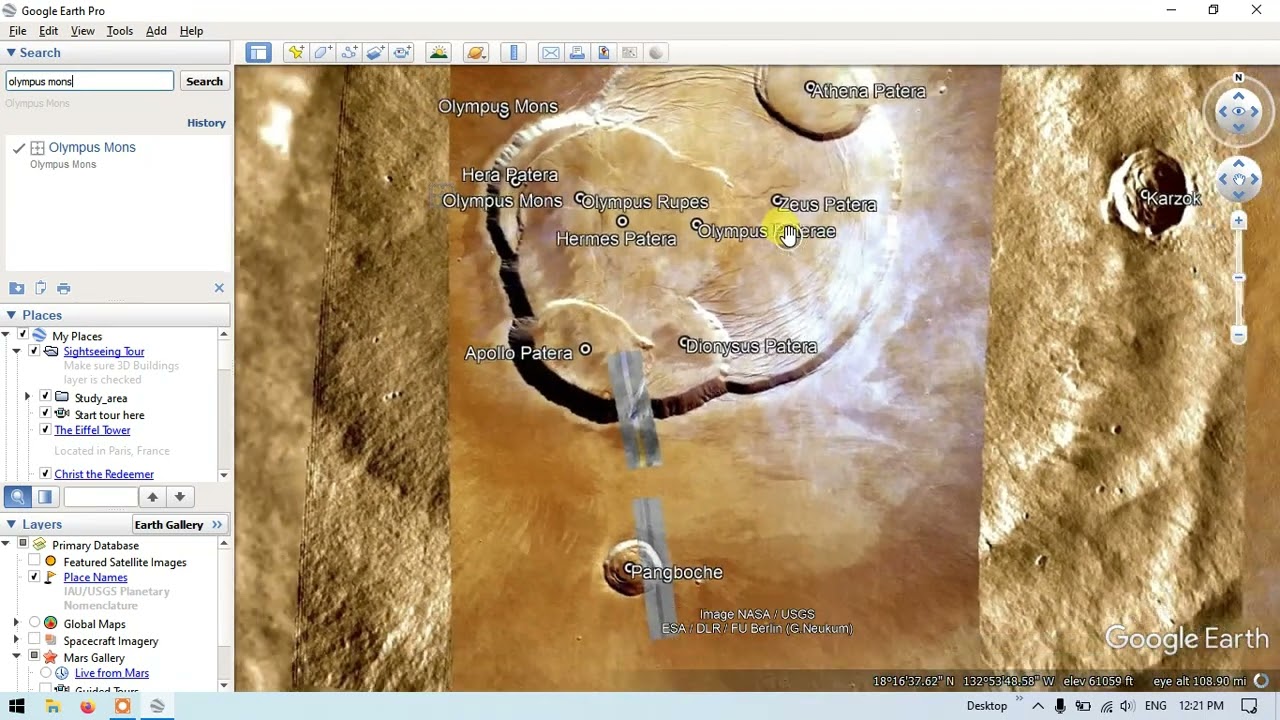Enable Featured Satellite Images layer checkbox
The height and width of the screenshot is (720, 1280).
pos(34,562)
